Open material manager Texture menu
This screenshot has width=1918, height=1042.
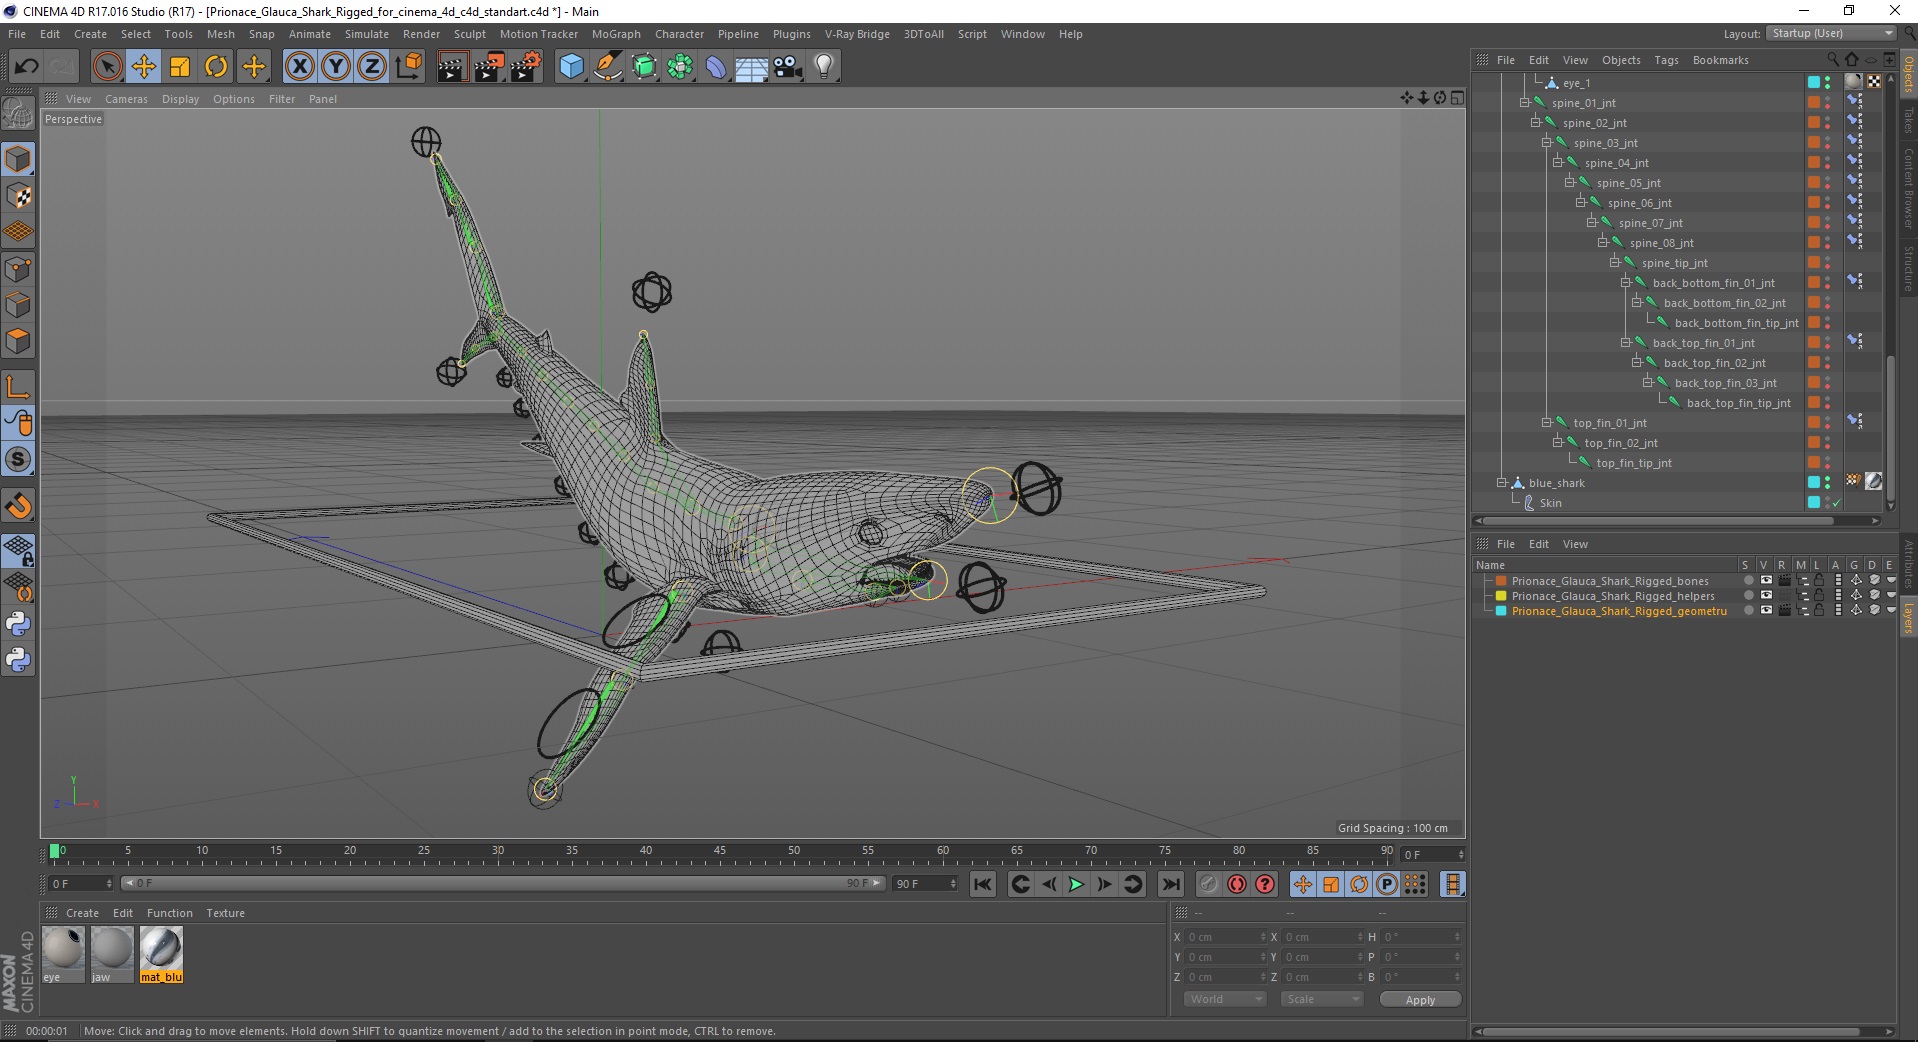(225, 913)
